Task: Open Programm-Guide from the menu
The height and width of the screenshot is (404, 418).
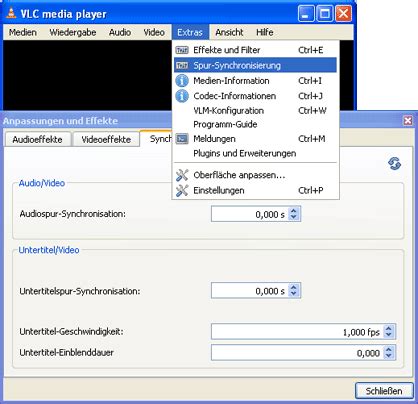Action: point(255,124)
